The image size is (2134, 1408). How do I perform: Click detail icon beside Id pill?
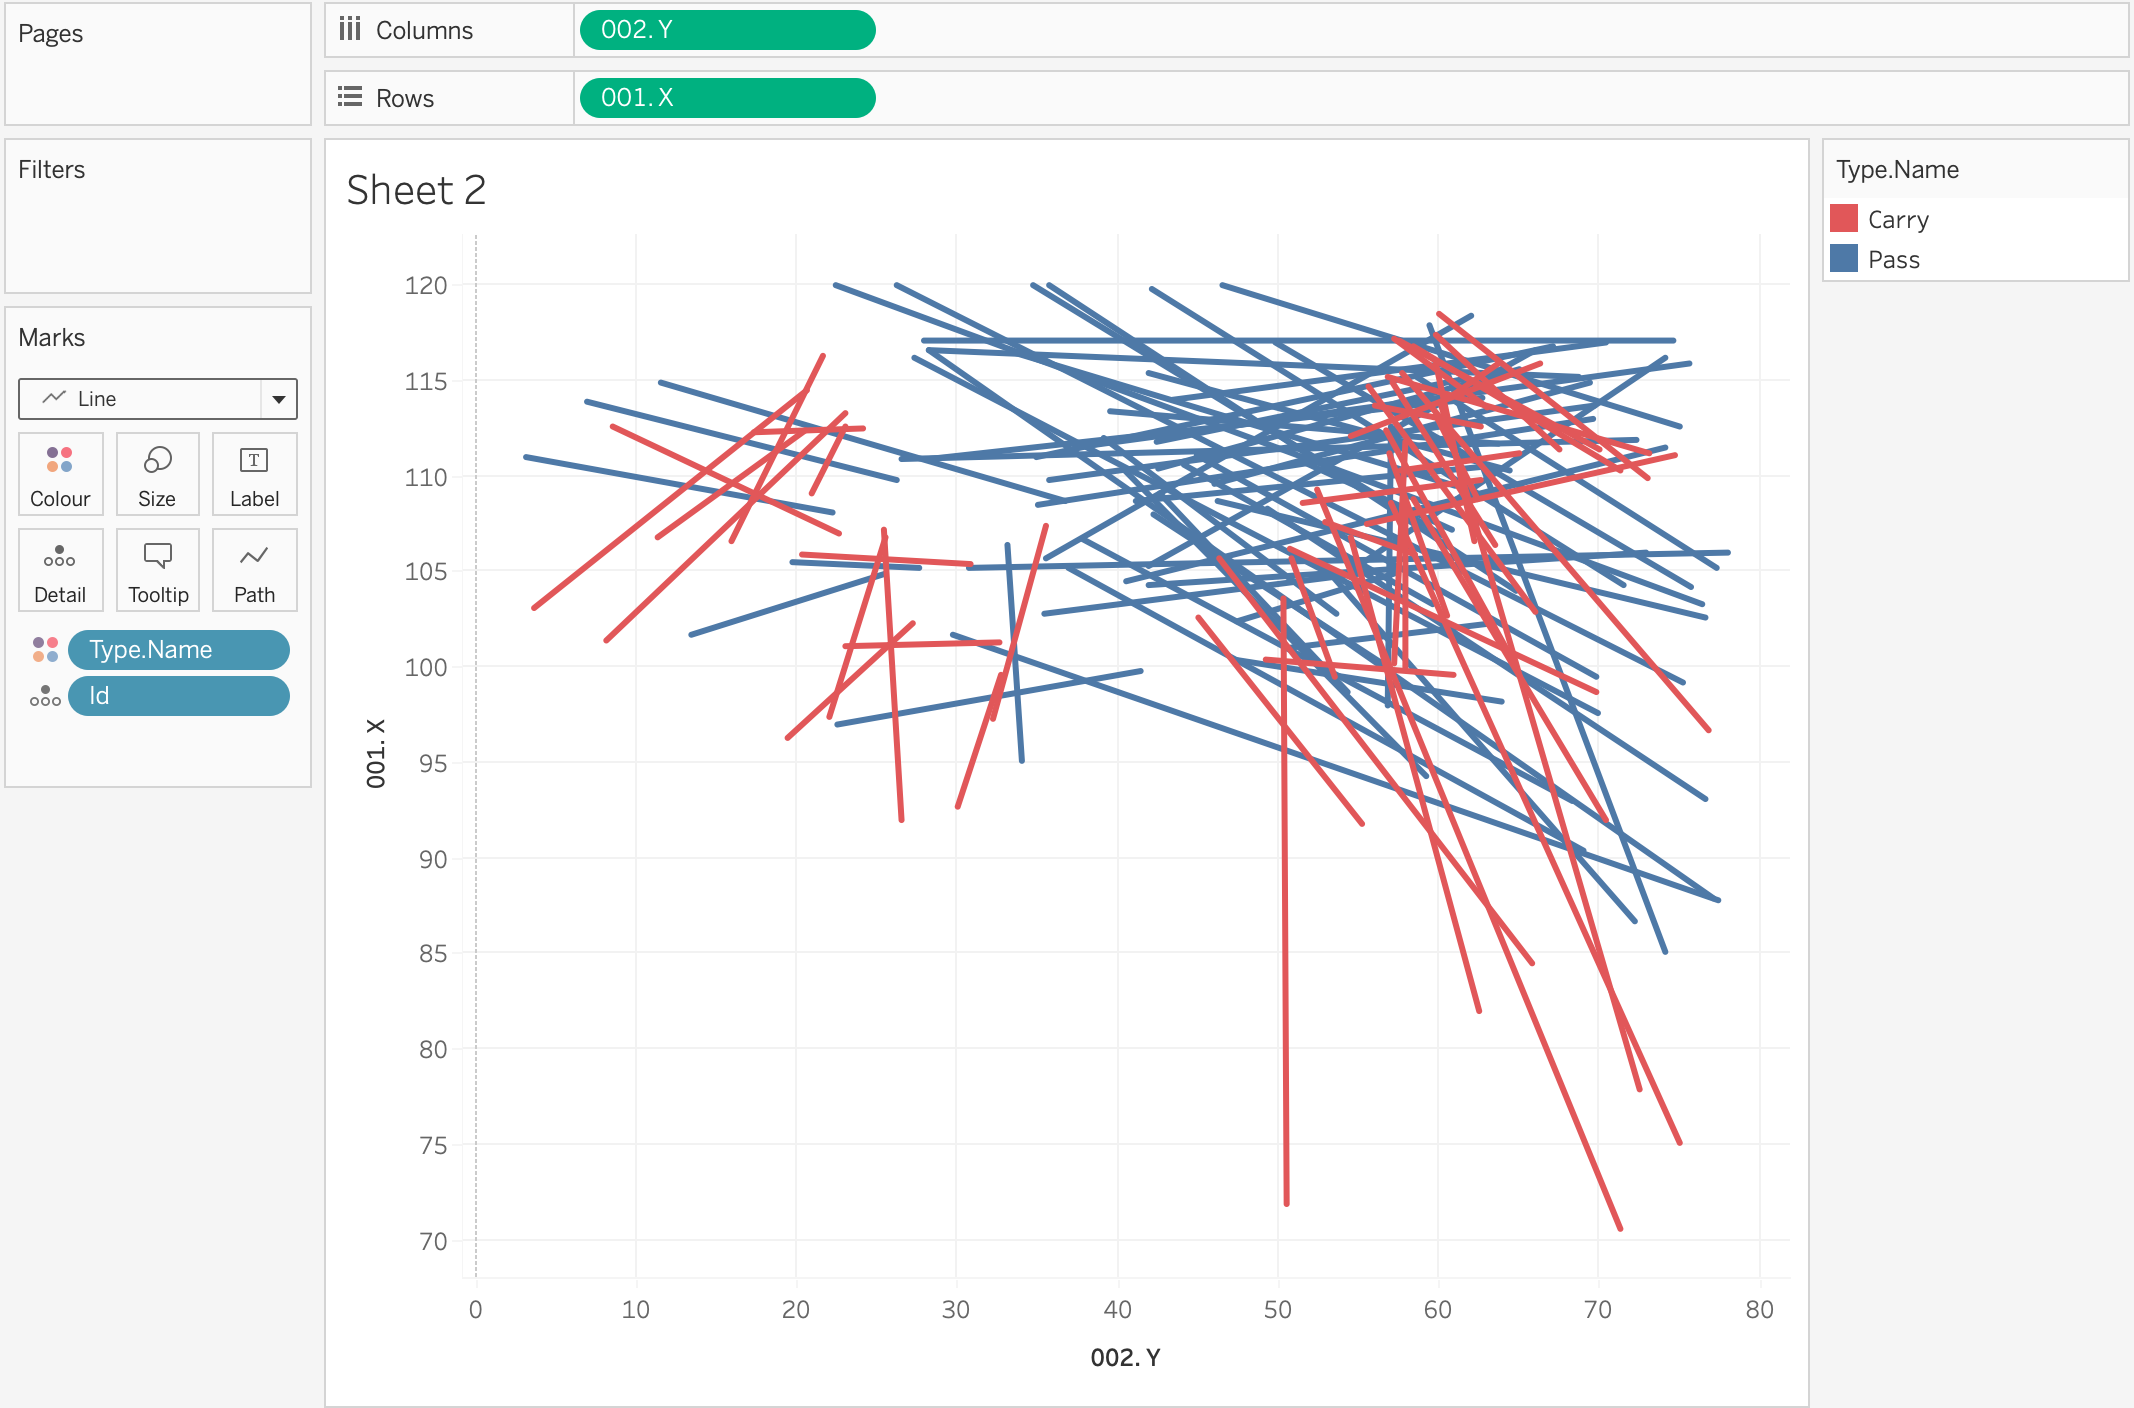pos(45,696)
